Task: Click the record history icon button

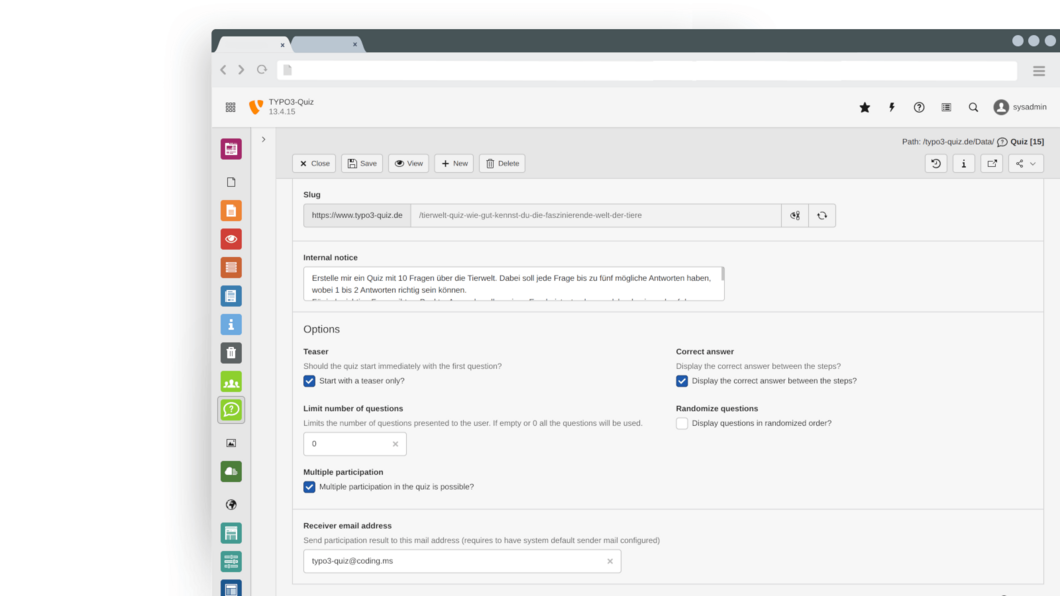Action: coord(936,164)
